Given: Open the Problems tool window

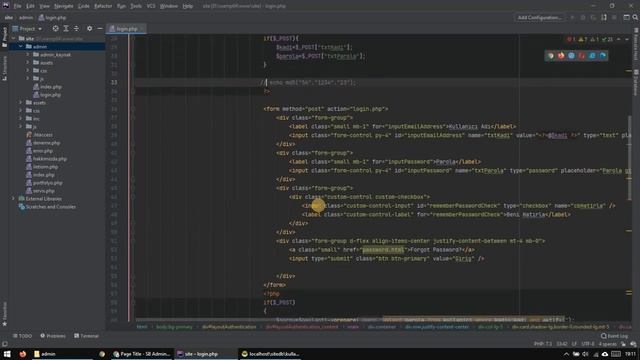Looking at the screenshot, I should pyautogui.click(x=53, y=336).
